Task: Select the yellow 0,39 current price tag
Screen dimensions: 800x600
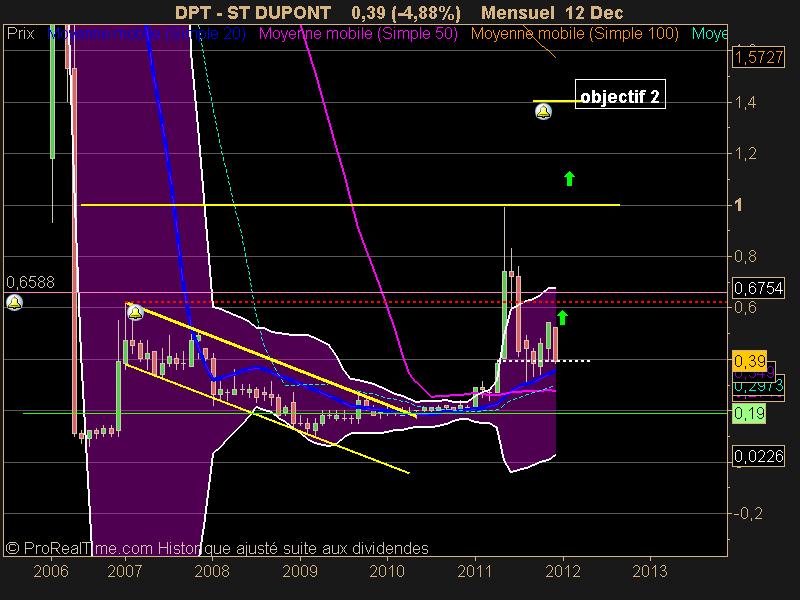Action: (x=749, y=361)
